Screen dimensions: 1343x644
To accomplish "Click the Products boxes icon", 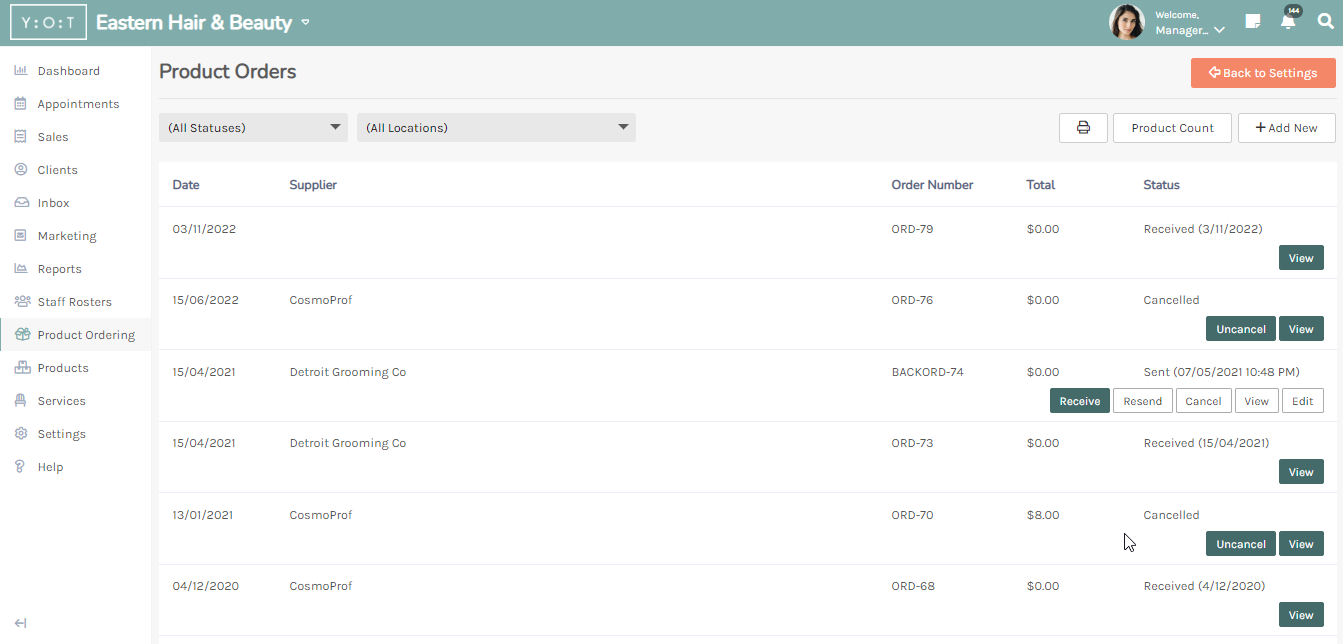I will click(21, 368).
